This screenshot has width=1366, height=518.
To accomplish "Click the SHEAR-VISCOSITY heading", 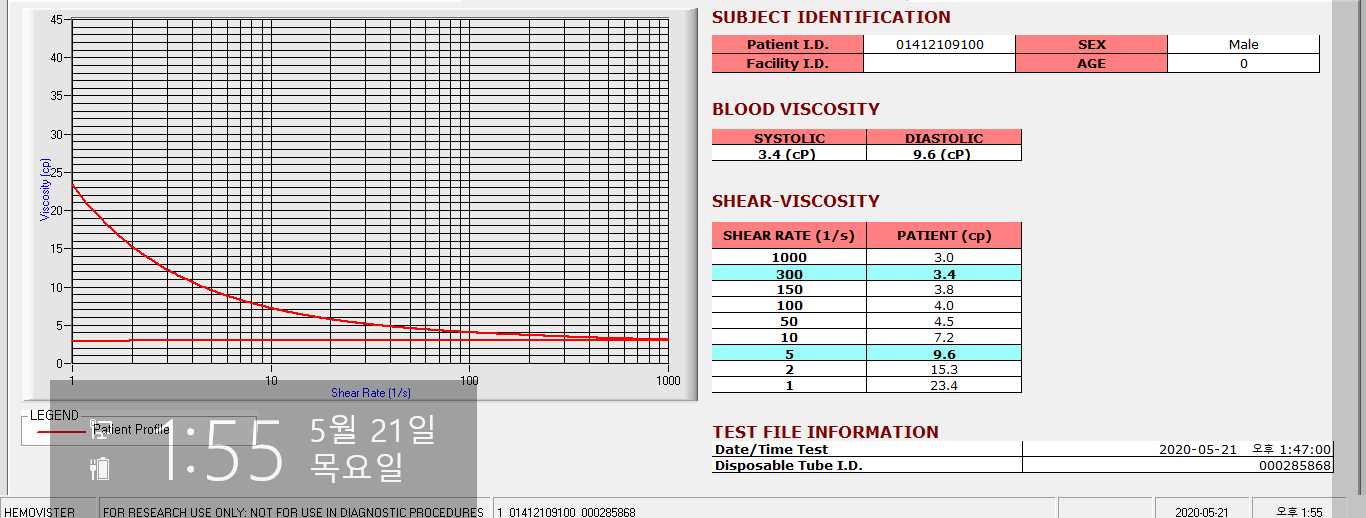I will coord(796,201).
